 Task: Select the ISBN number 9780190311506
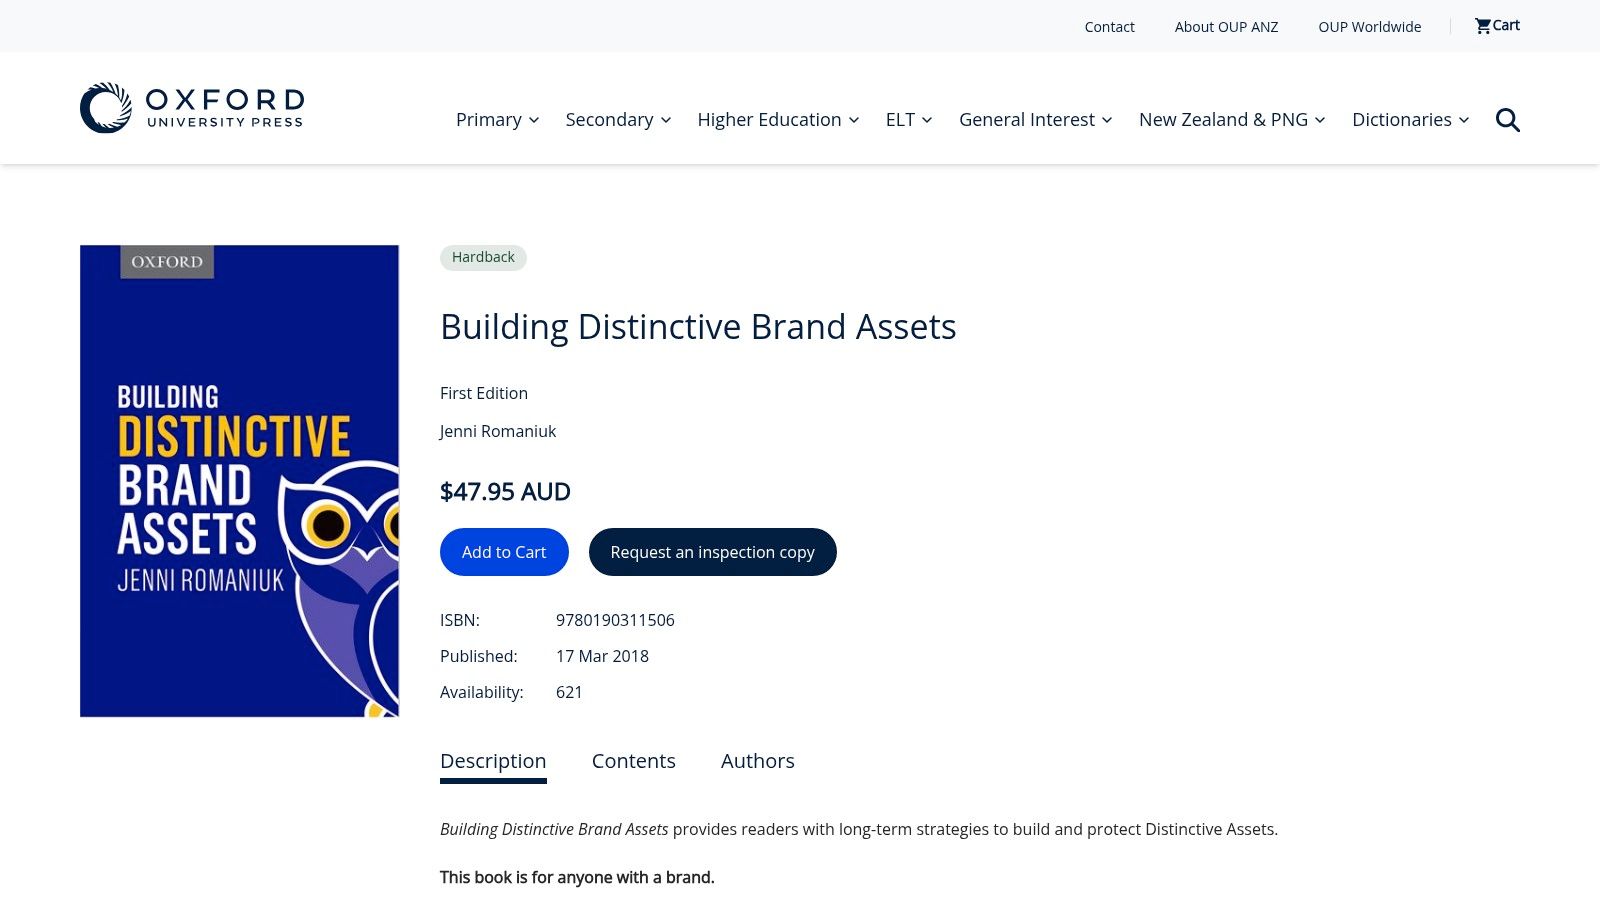coord(615,620)
